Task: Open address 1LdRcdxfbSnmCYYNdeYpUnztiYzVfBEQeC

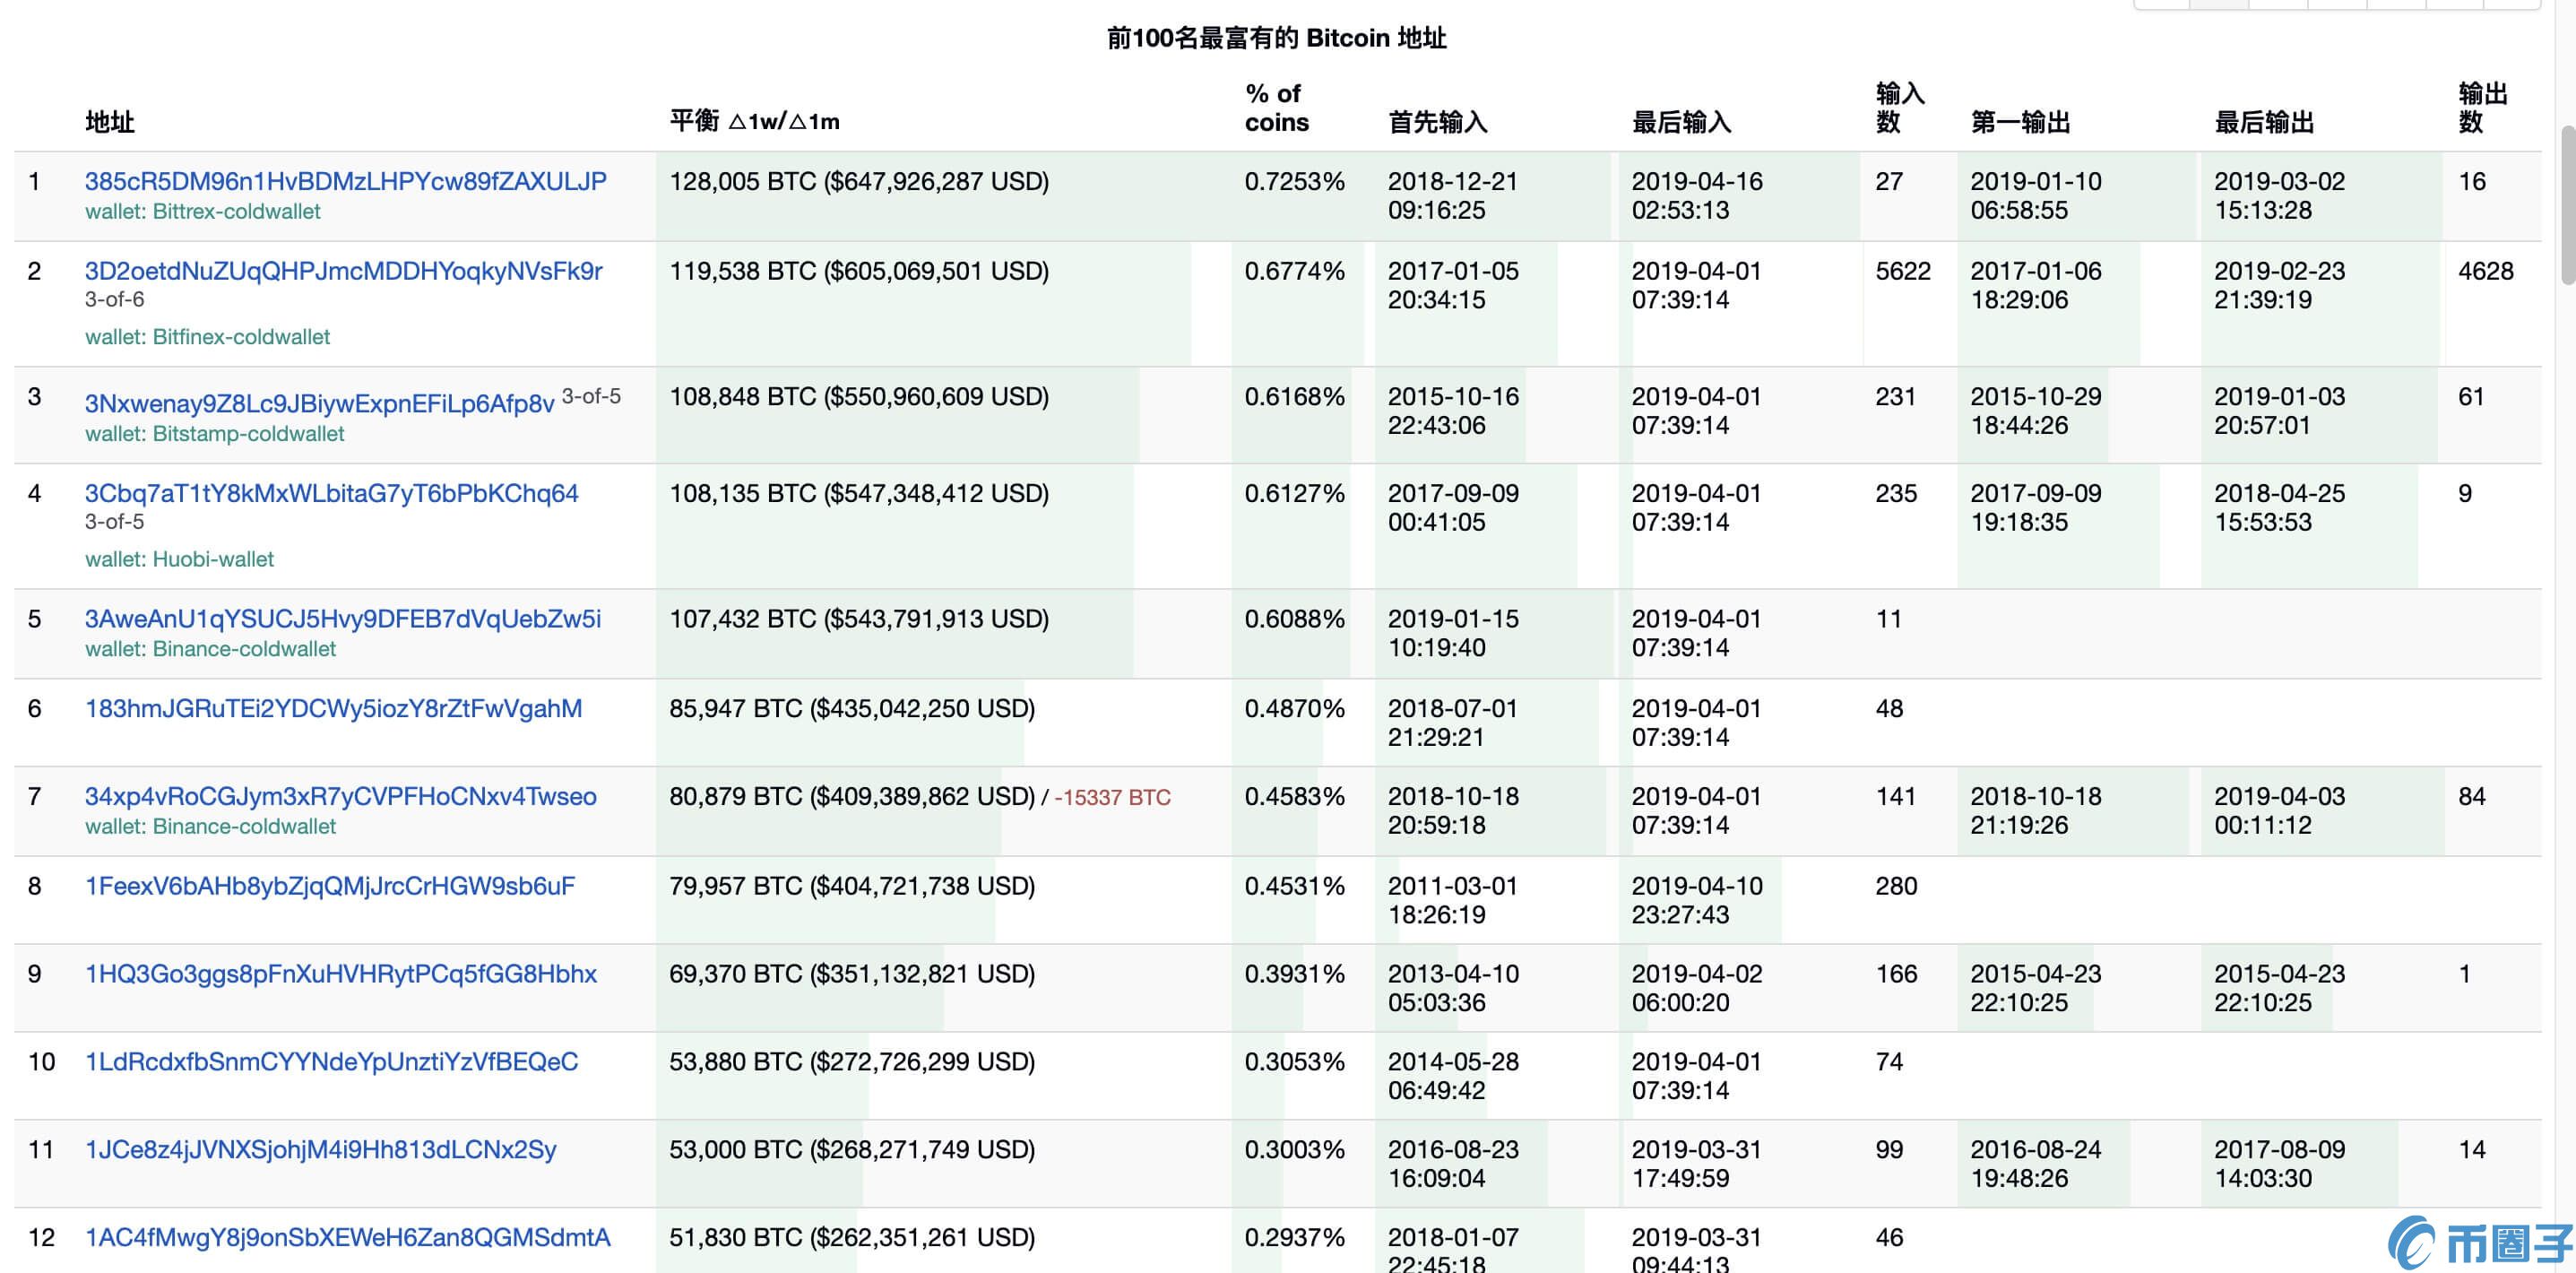Action: pyautogui.click(x=331, y=1062)
